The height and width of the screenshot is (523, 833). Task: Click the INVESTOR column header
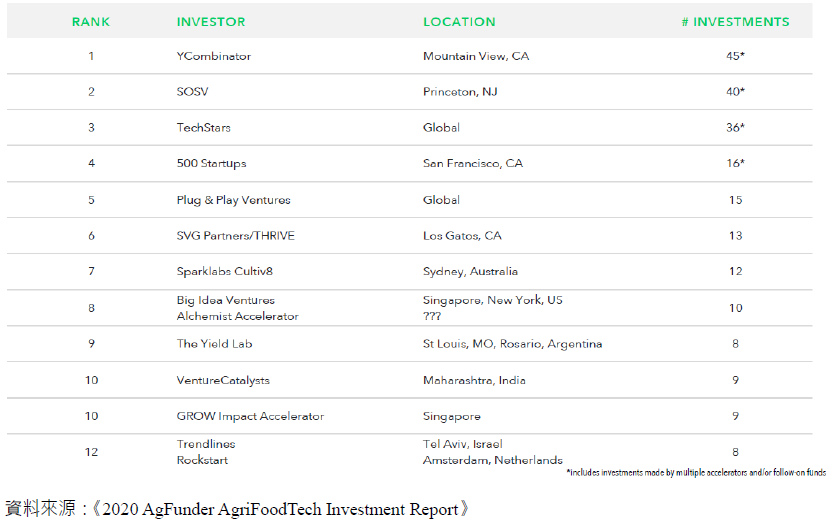pyautogui.click(x=211, y=22)
